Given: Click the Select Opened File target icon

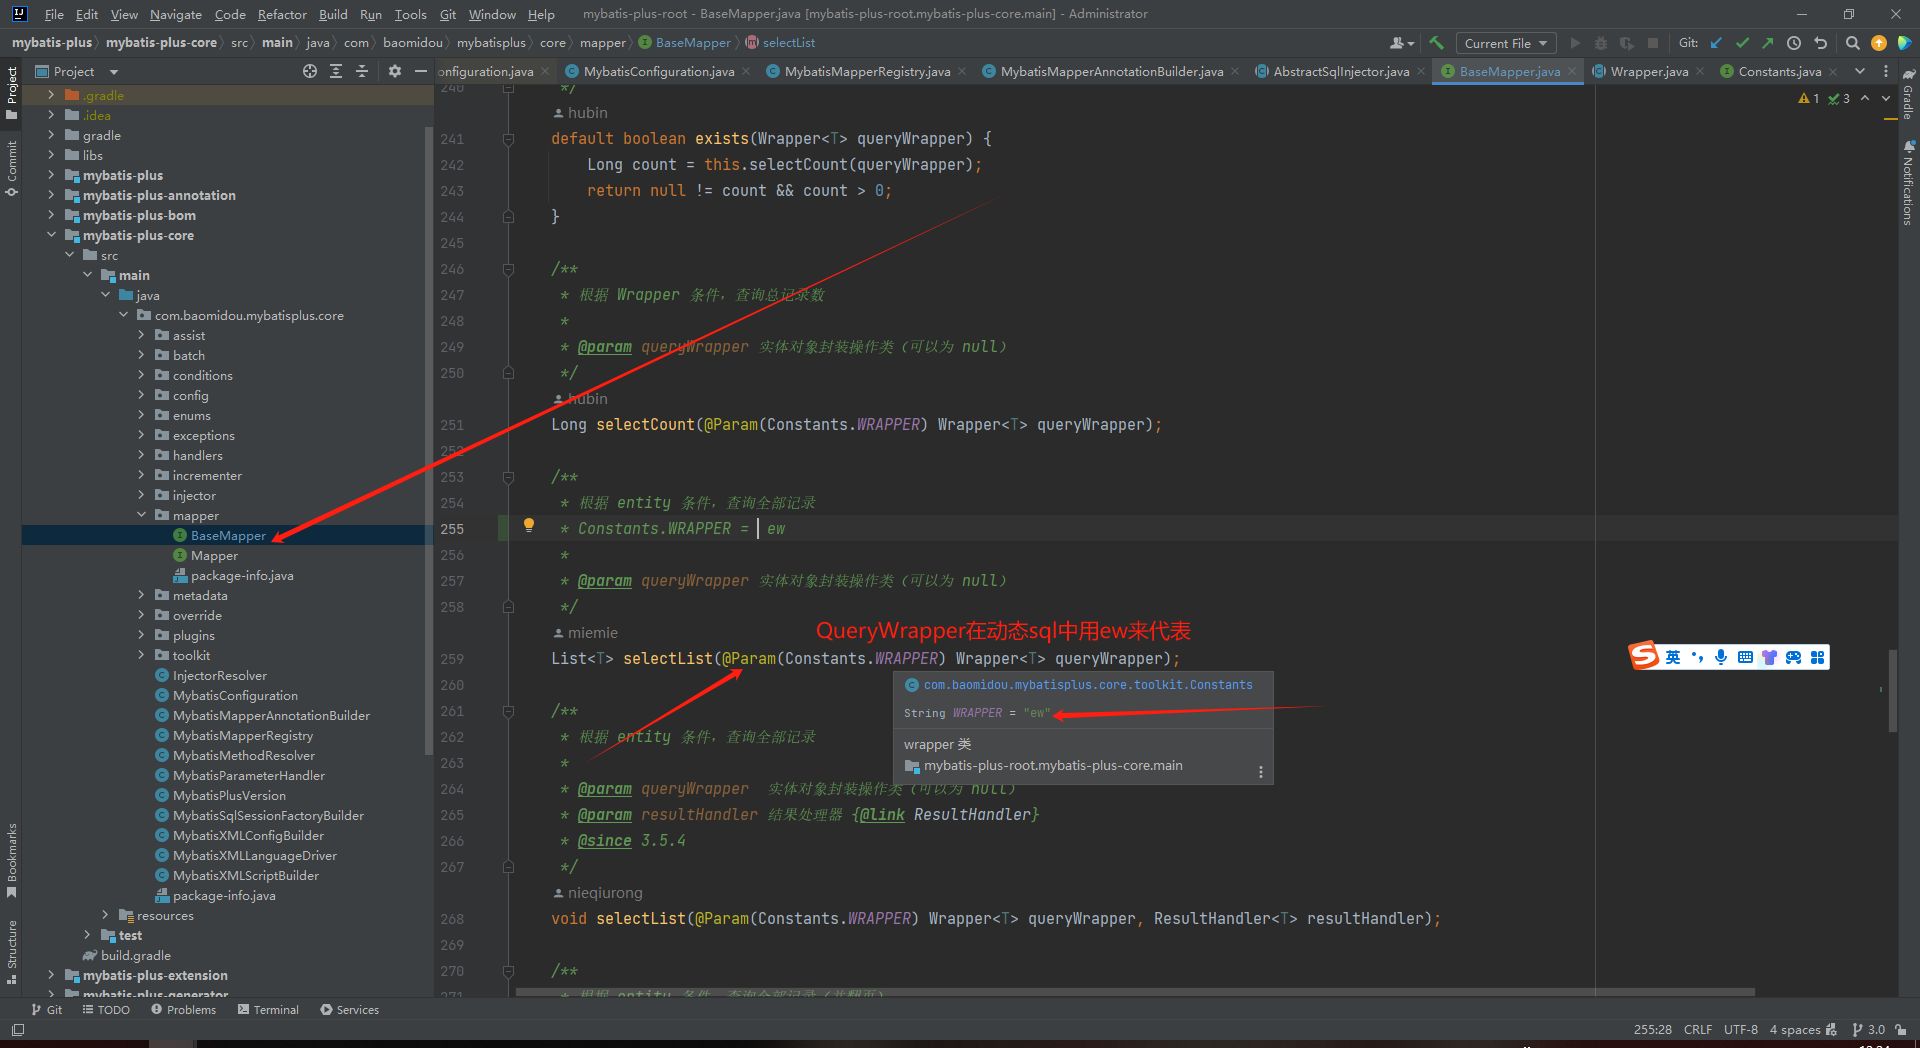Looking at the screenshot, I should point(310,71).
